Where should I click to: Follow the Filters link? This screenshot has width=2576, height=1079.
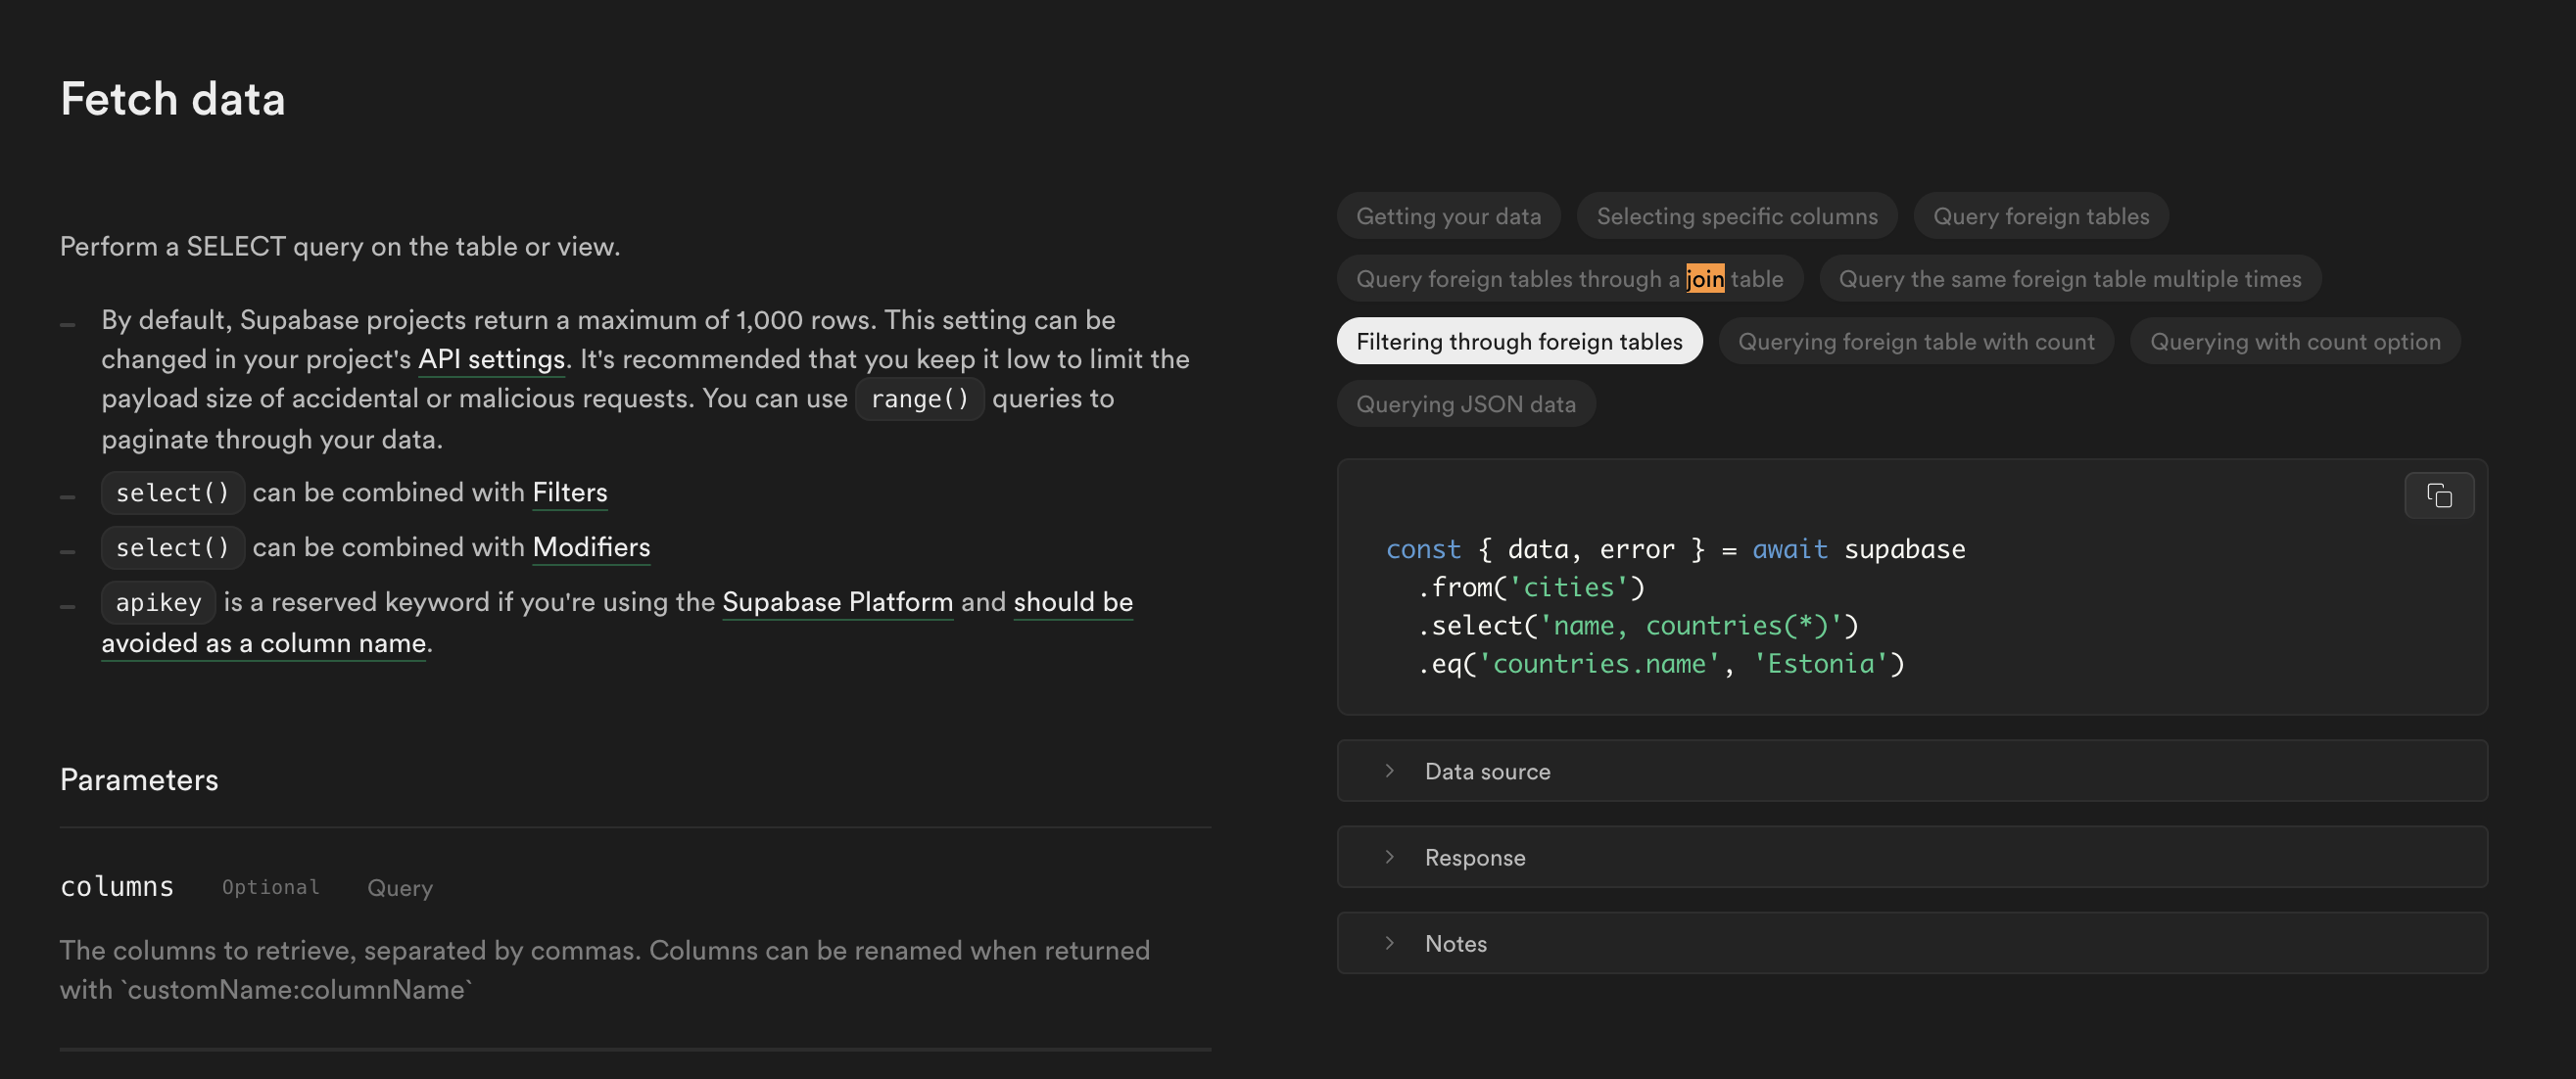569,492
